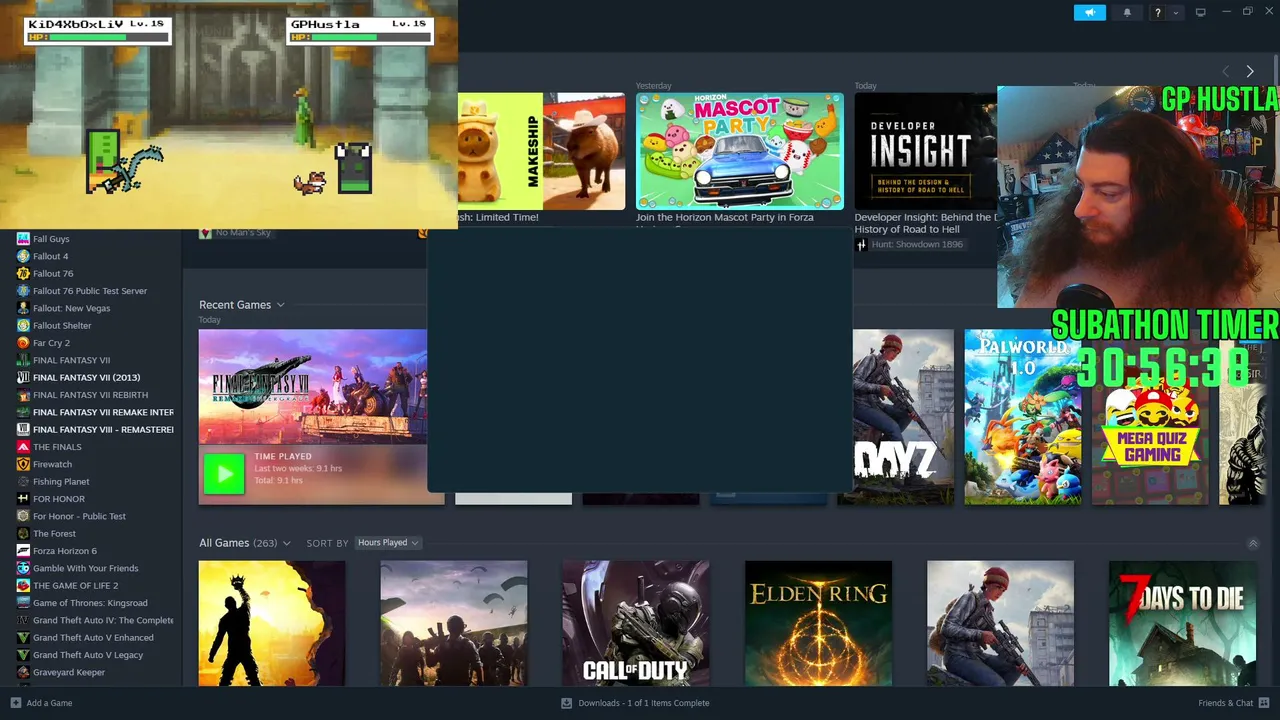This screenshot has height=720, width=1280.
Task: Open DayZ cover in Recent Games
Action: 903,417
